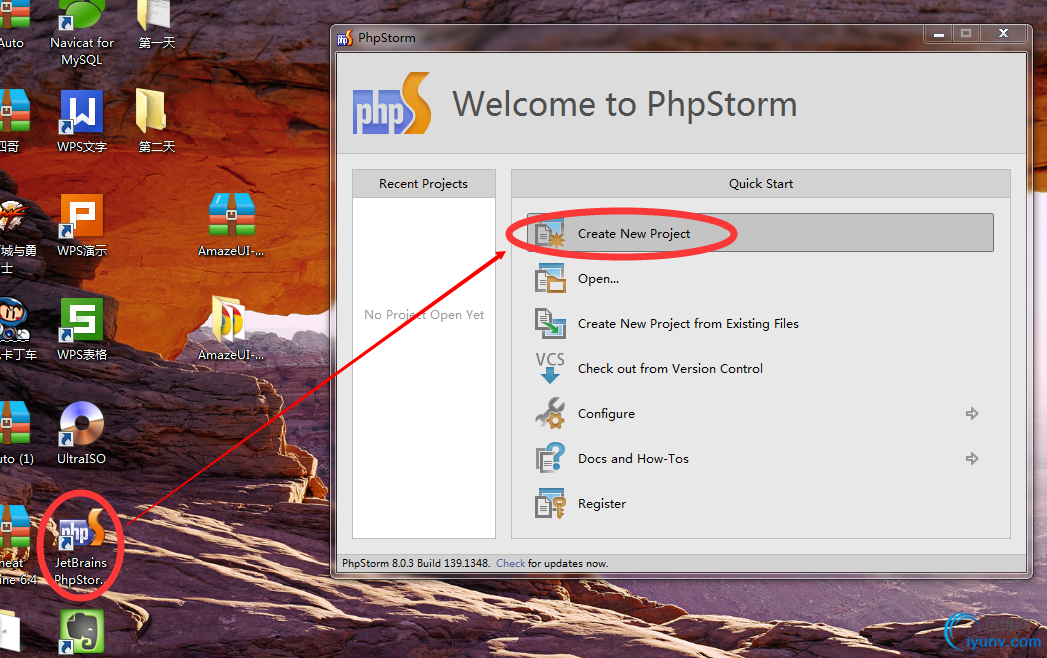Click the Check for updates link

tap(510, 563)
